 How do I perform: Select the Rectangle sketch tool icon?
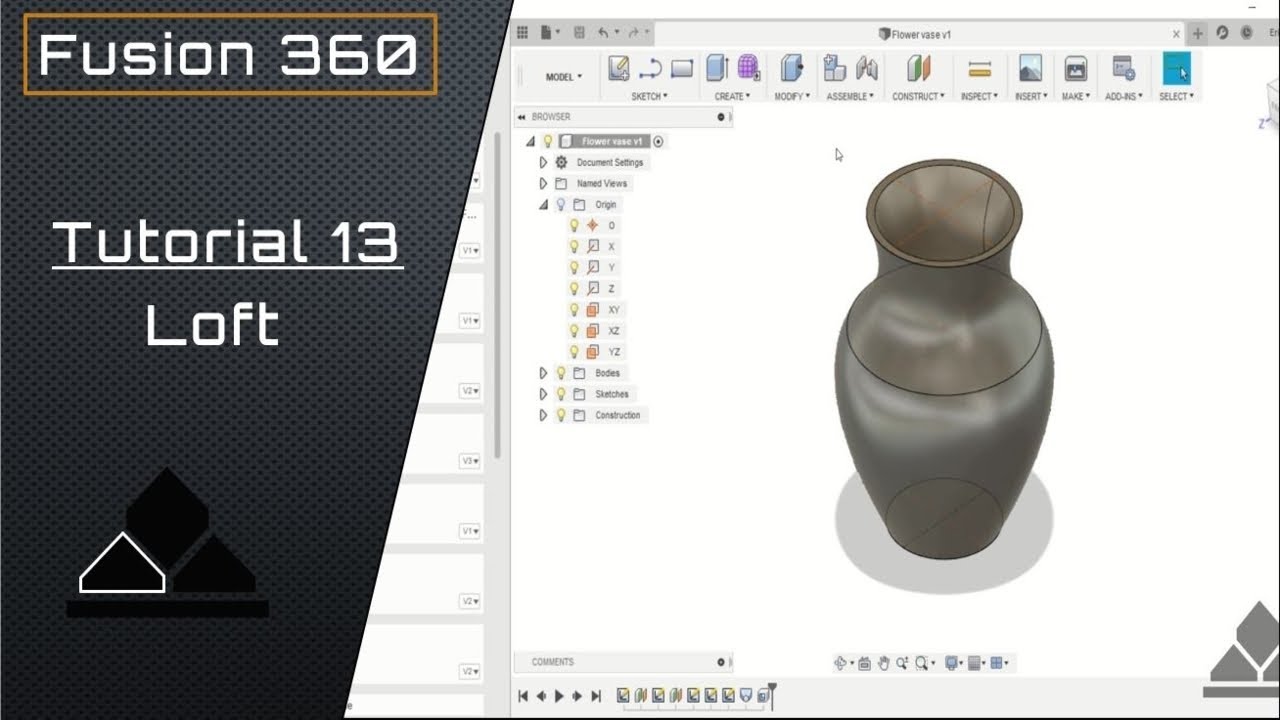coord(682,69)
